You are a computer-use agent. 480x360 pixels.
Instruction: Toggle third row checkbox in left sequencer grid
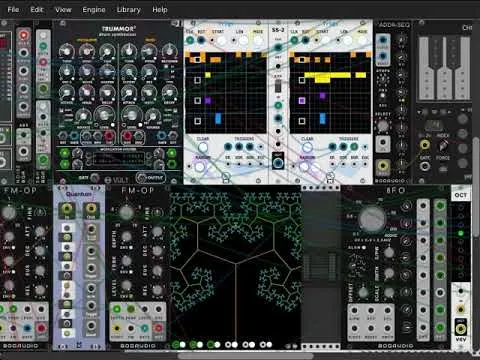coord(197,101)
